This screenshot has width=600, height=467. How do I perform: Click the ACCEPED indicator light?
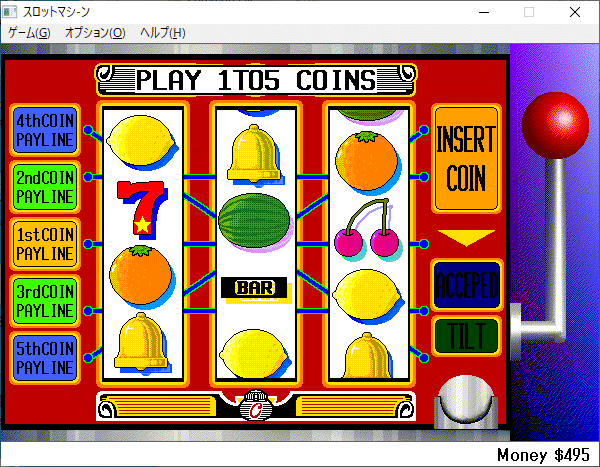pos(467,285)
